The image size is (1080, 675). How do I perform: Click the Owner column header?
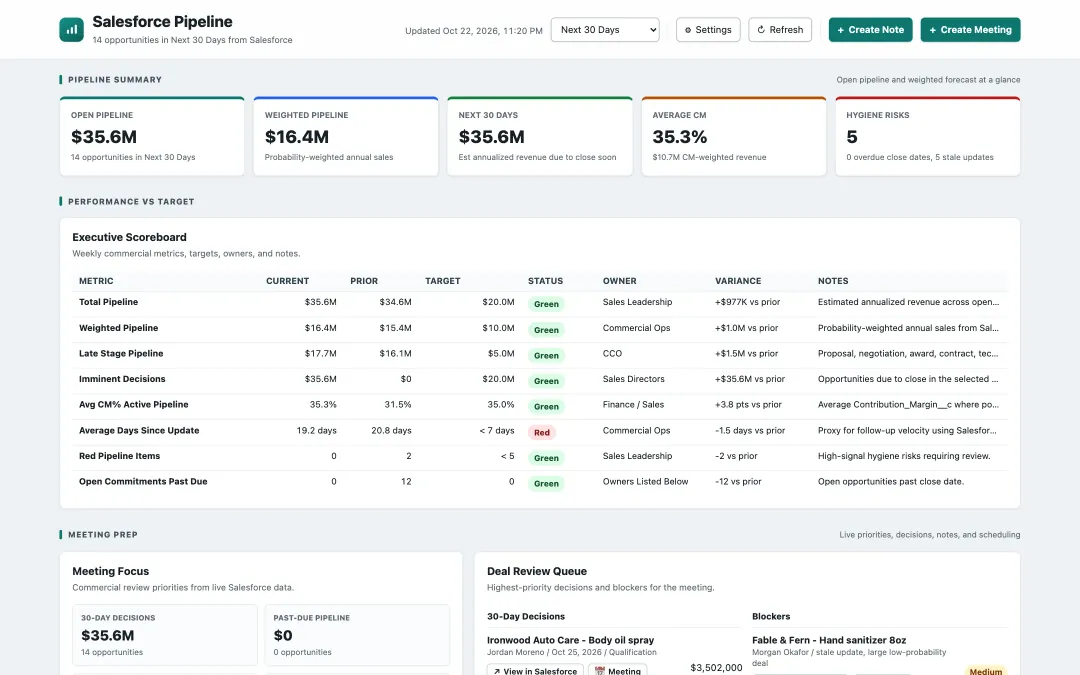coord(619,281)
